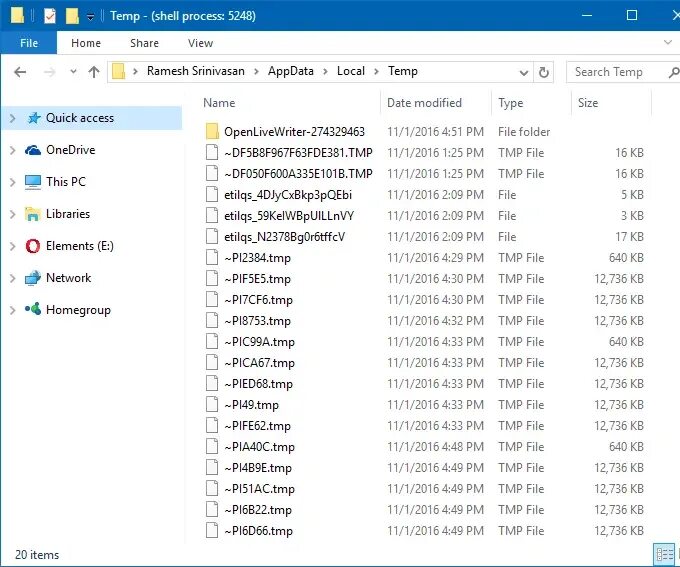Viewport: 680px width, 567px height.
Task: Expand the OneDrive tree node
Action: coord(13,150)
